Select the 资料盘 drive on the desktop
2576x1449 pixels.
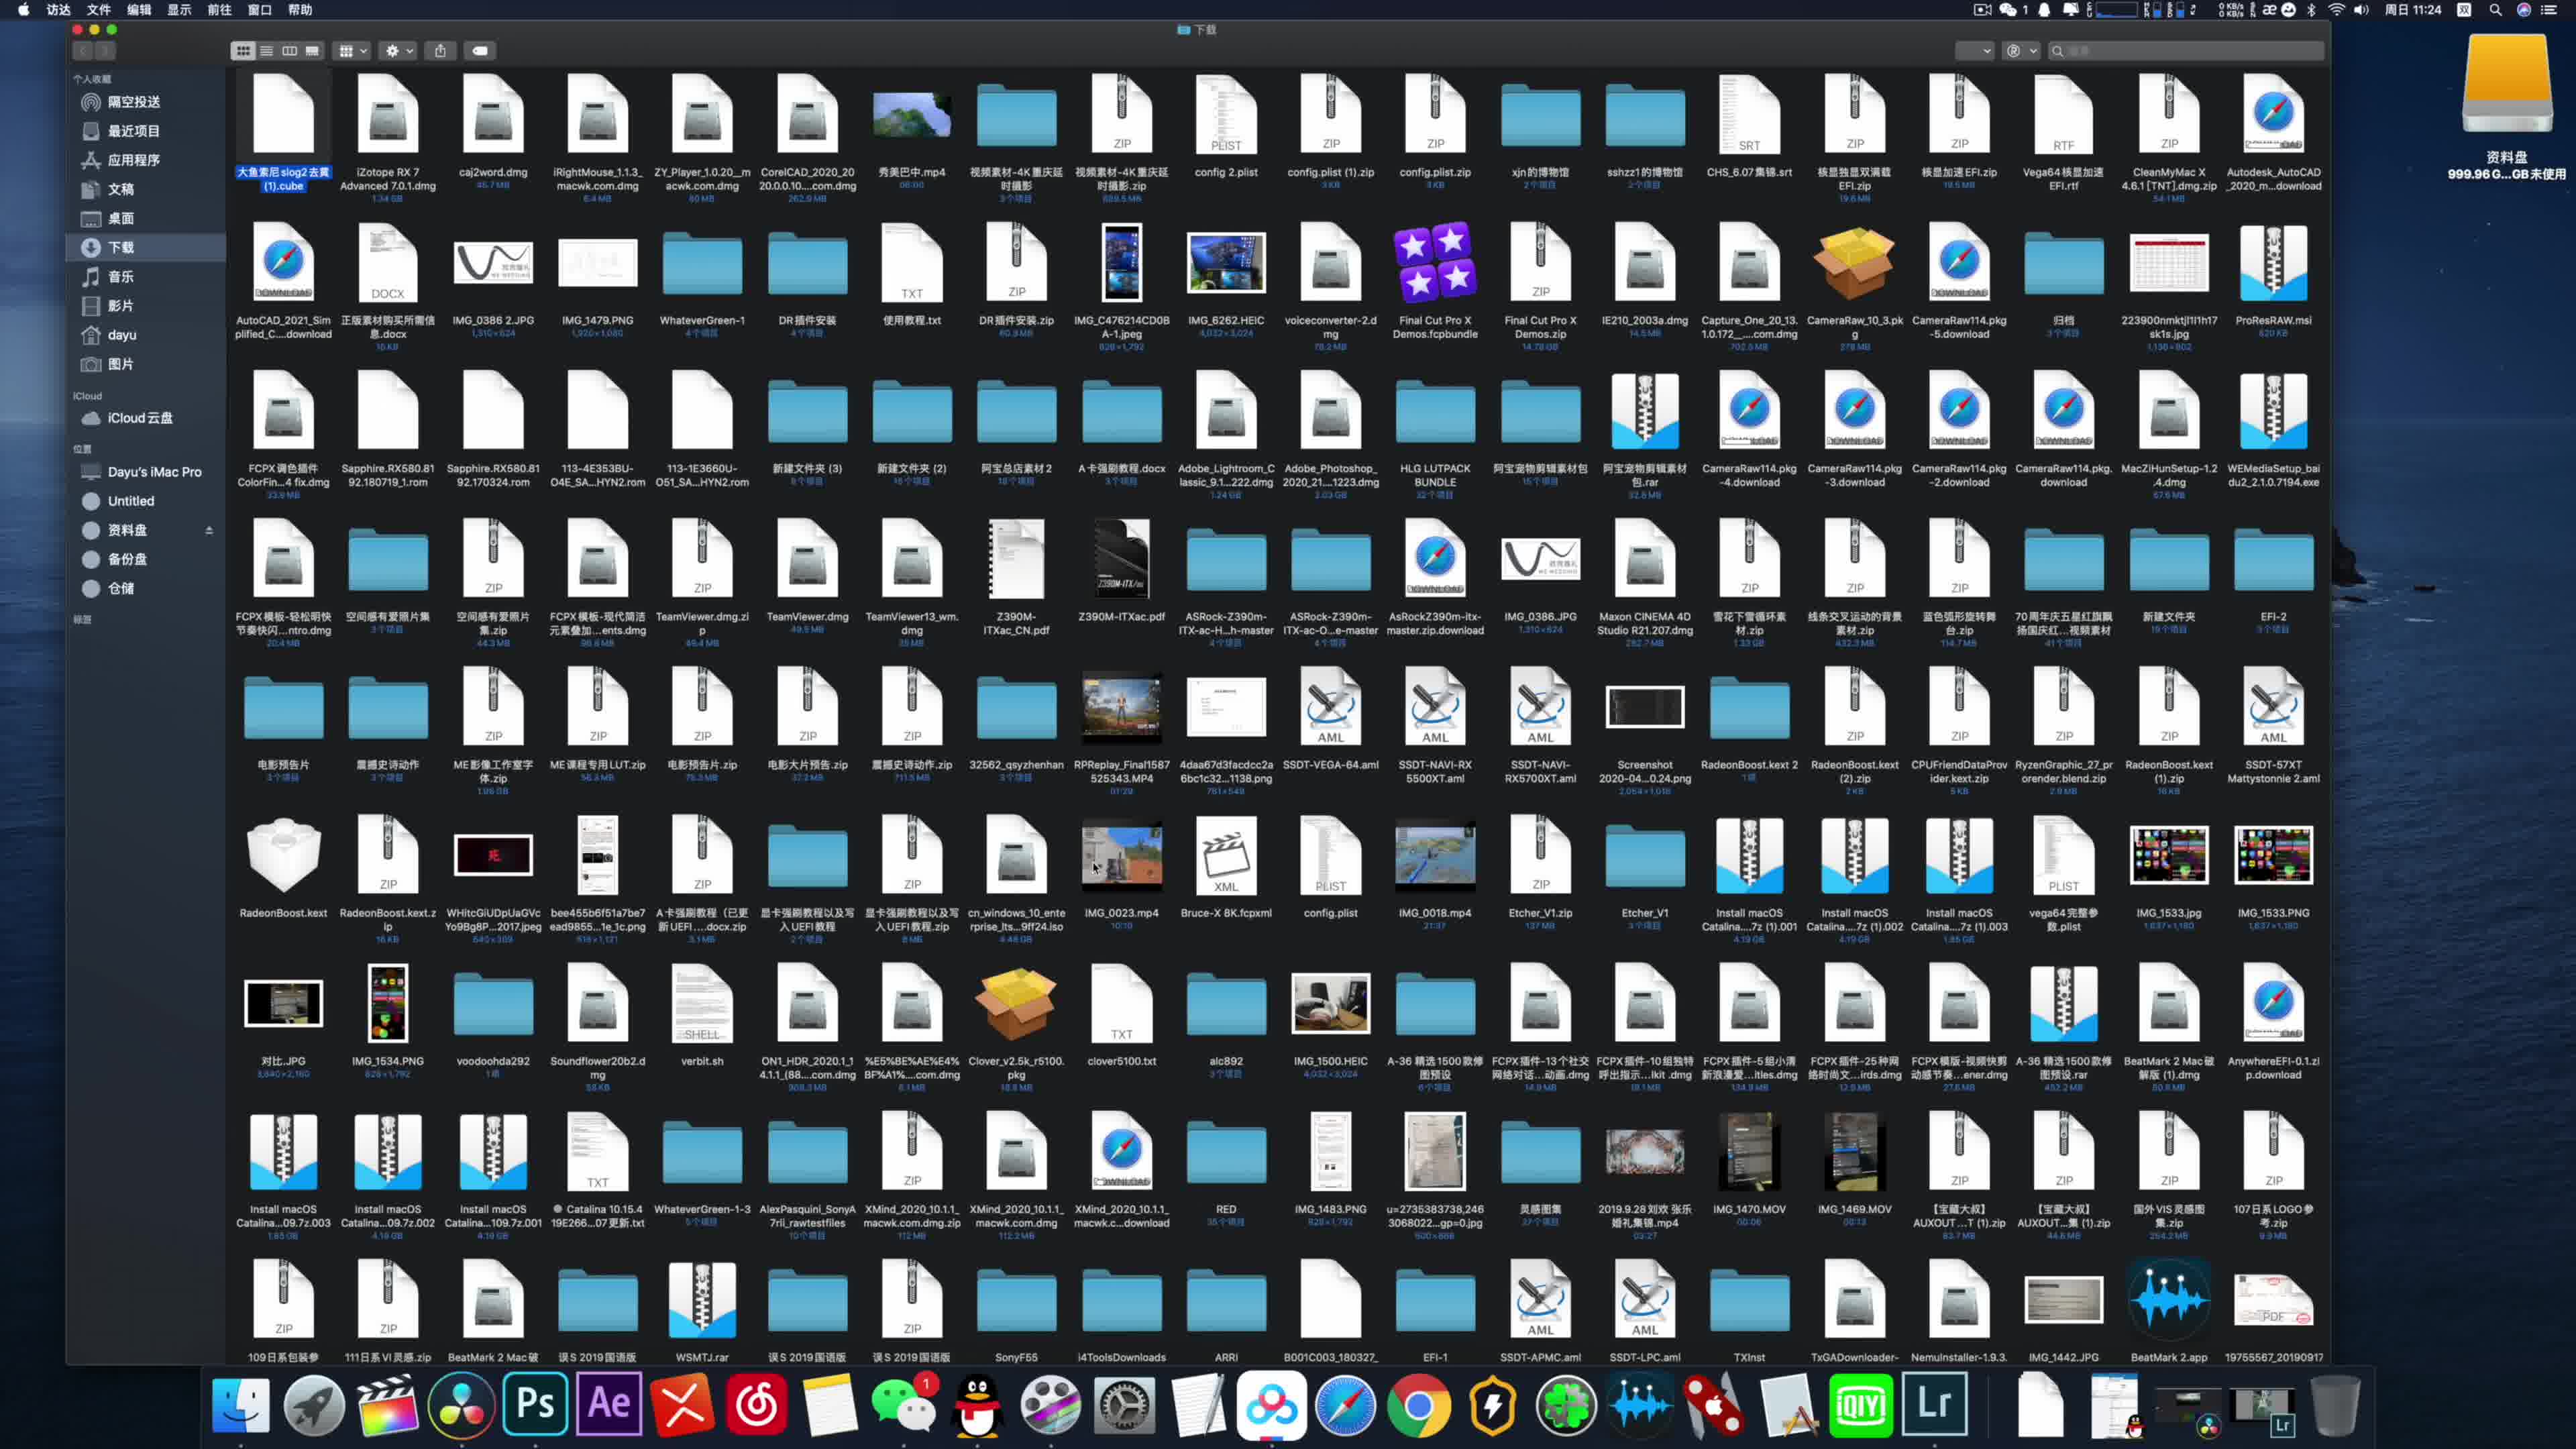click(2507, 84)
